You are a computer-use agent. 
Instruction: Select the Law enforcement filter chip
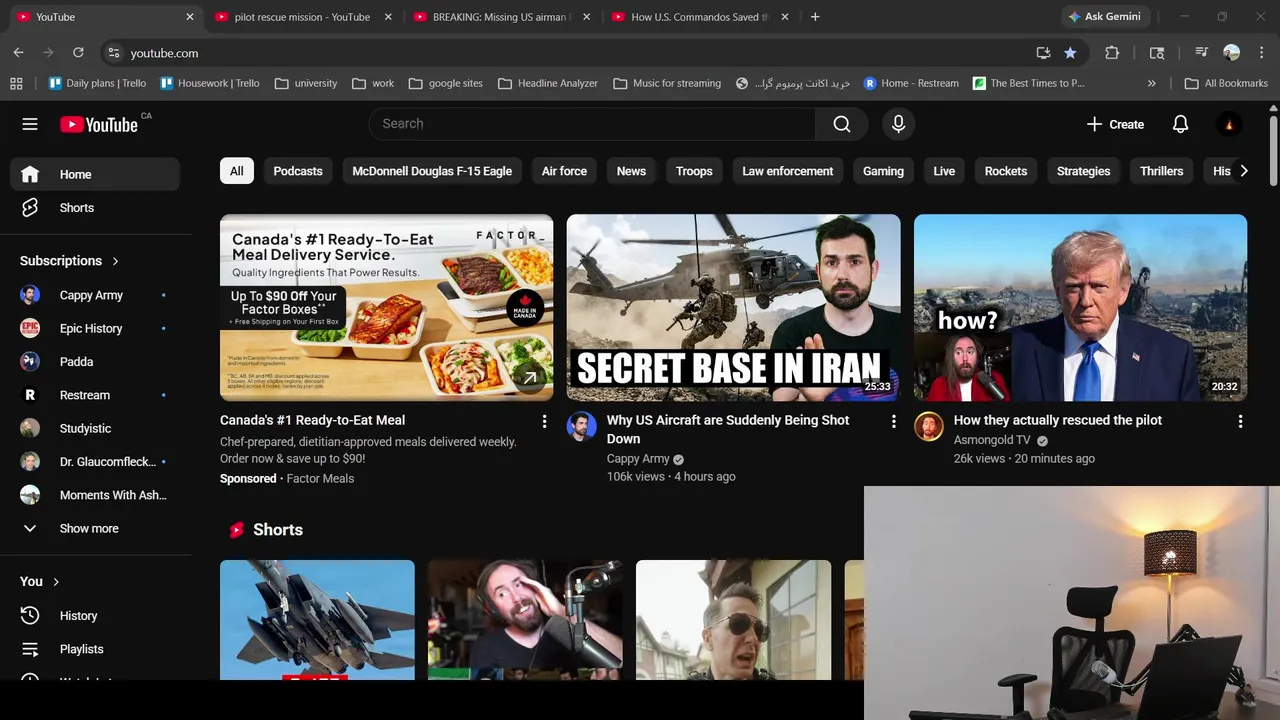(788, 171)
